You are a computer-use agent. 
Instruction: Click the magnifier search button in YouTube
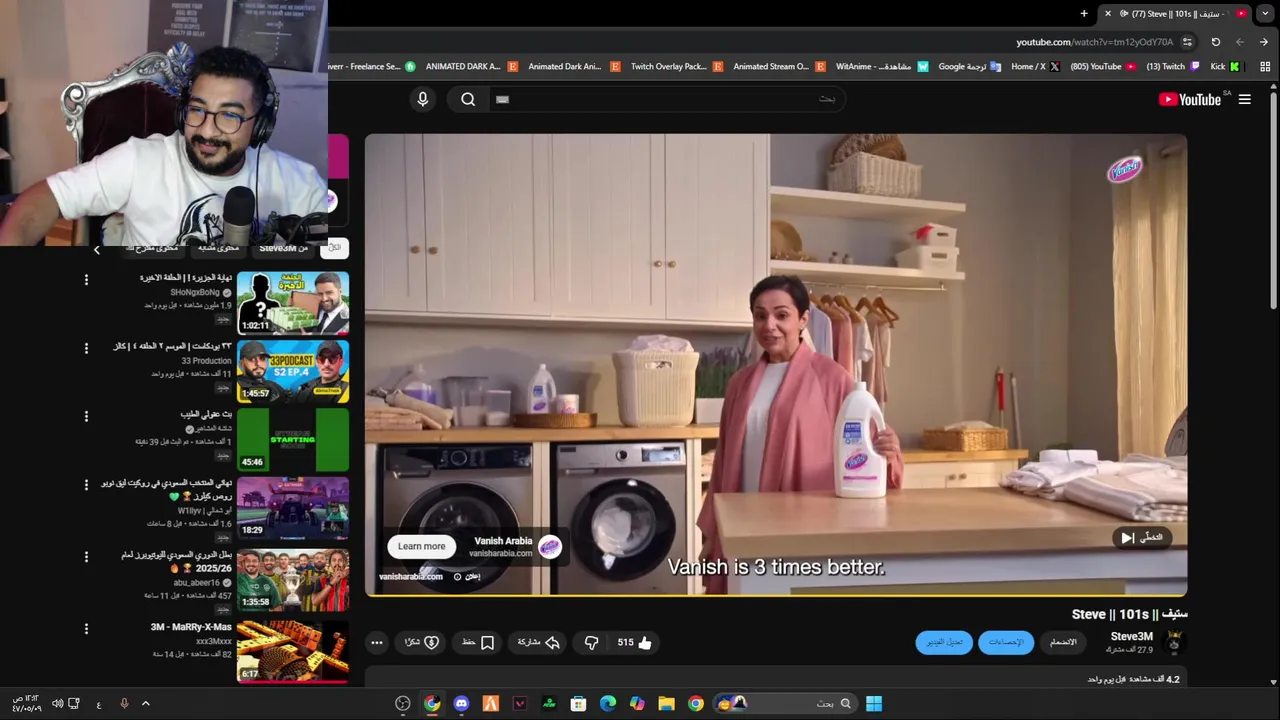(468, 99)
